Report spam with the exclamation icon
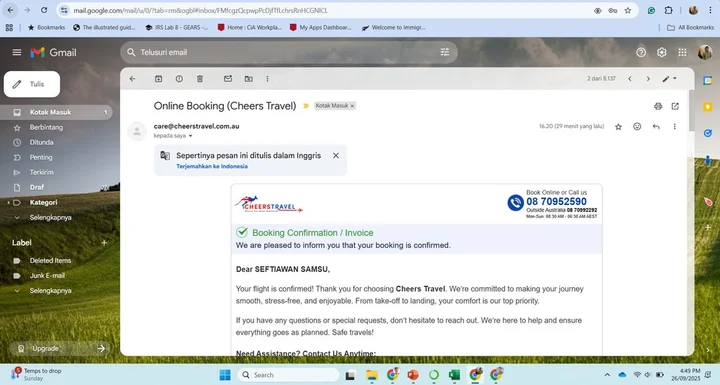The width and height of the screenshot is (720, 385). [179, 79]
